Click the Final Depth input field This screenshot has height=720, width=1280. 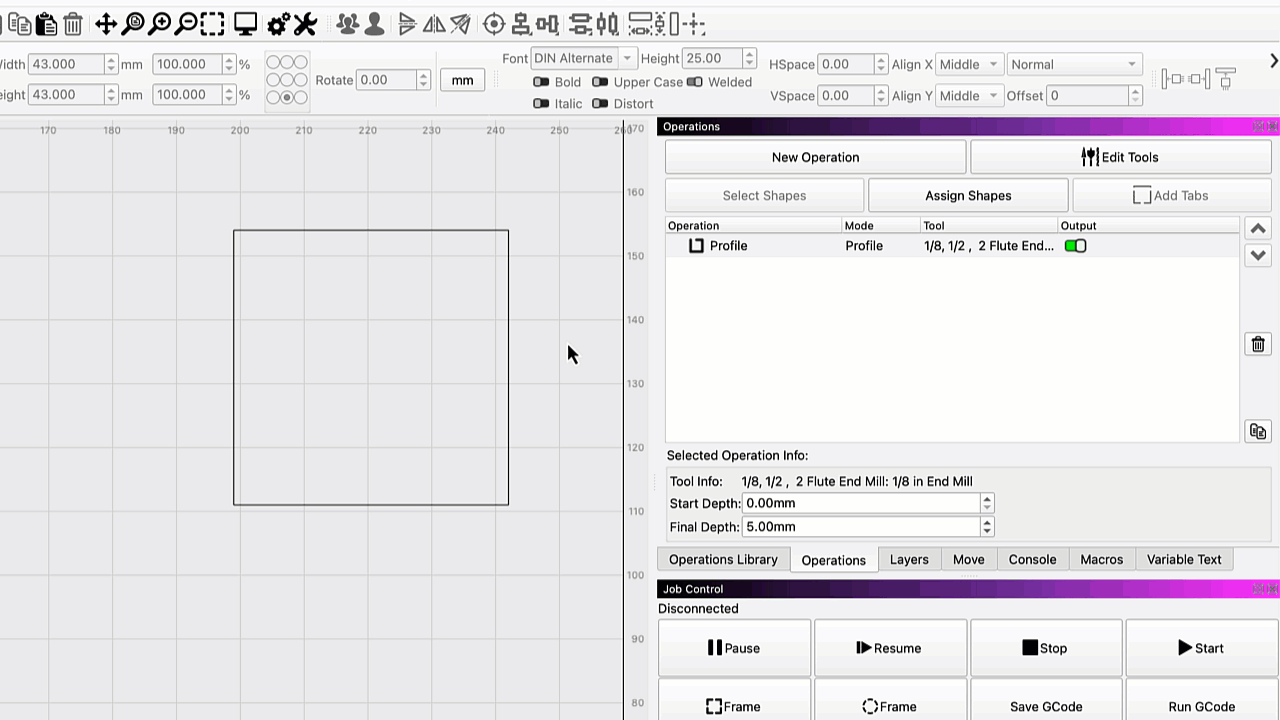[860, 527]
